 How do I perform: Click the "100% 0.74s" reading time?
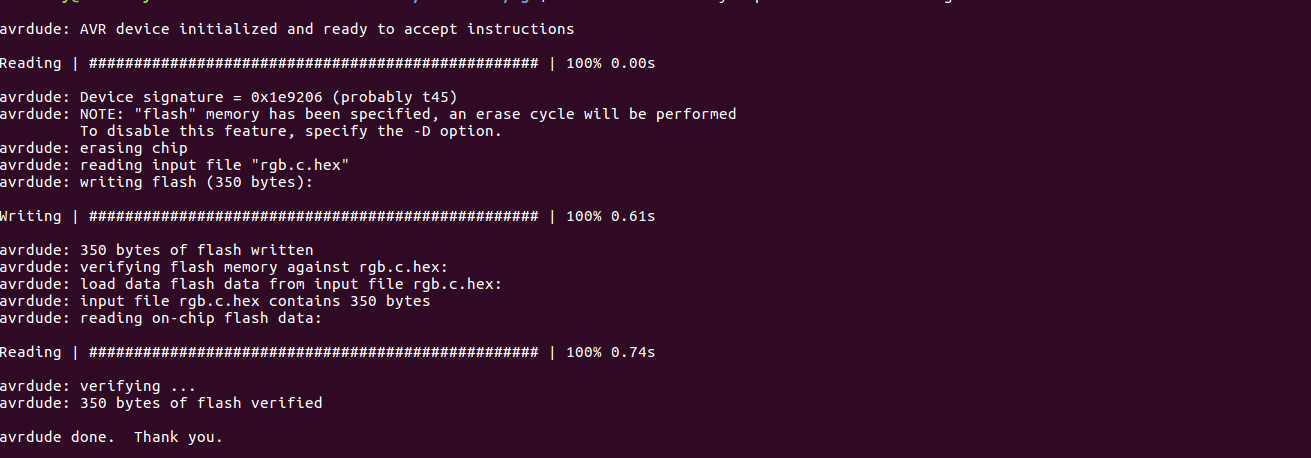(x=610, y=352)
